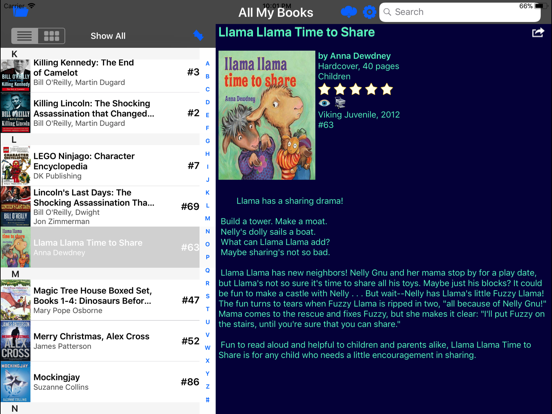Viewport: 552px width, 414px height.
Task: Jump to index letter S
Action: click(208, 296)
